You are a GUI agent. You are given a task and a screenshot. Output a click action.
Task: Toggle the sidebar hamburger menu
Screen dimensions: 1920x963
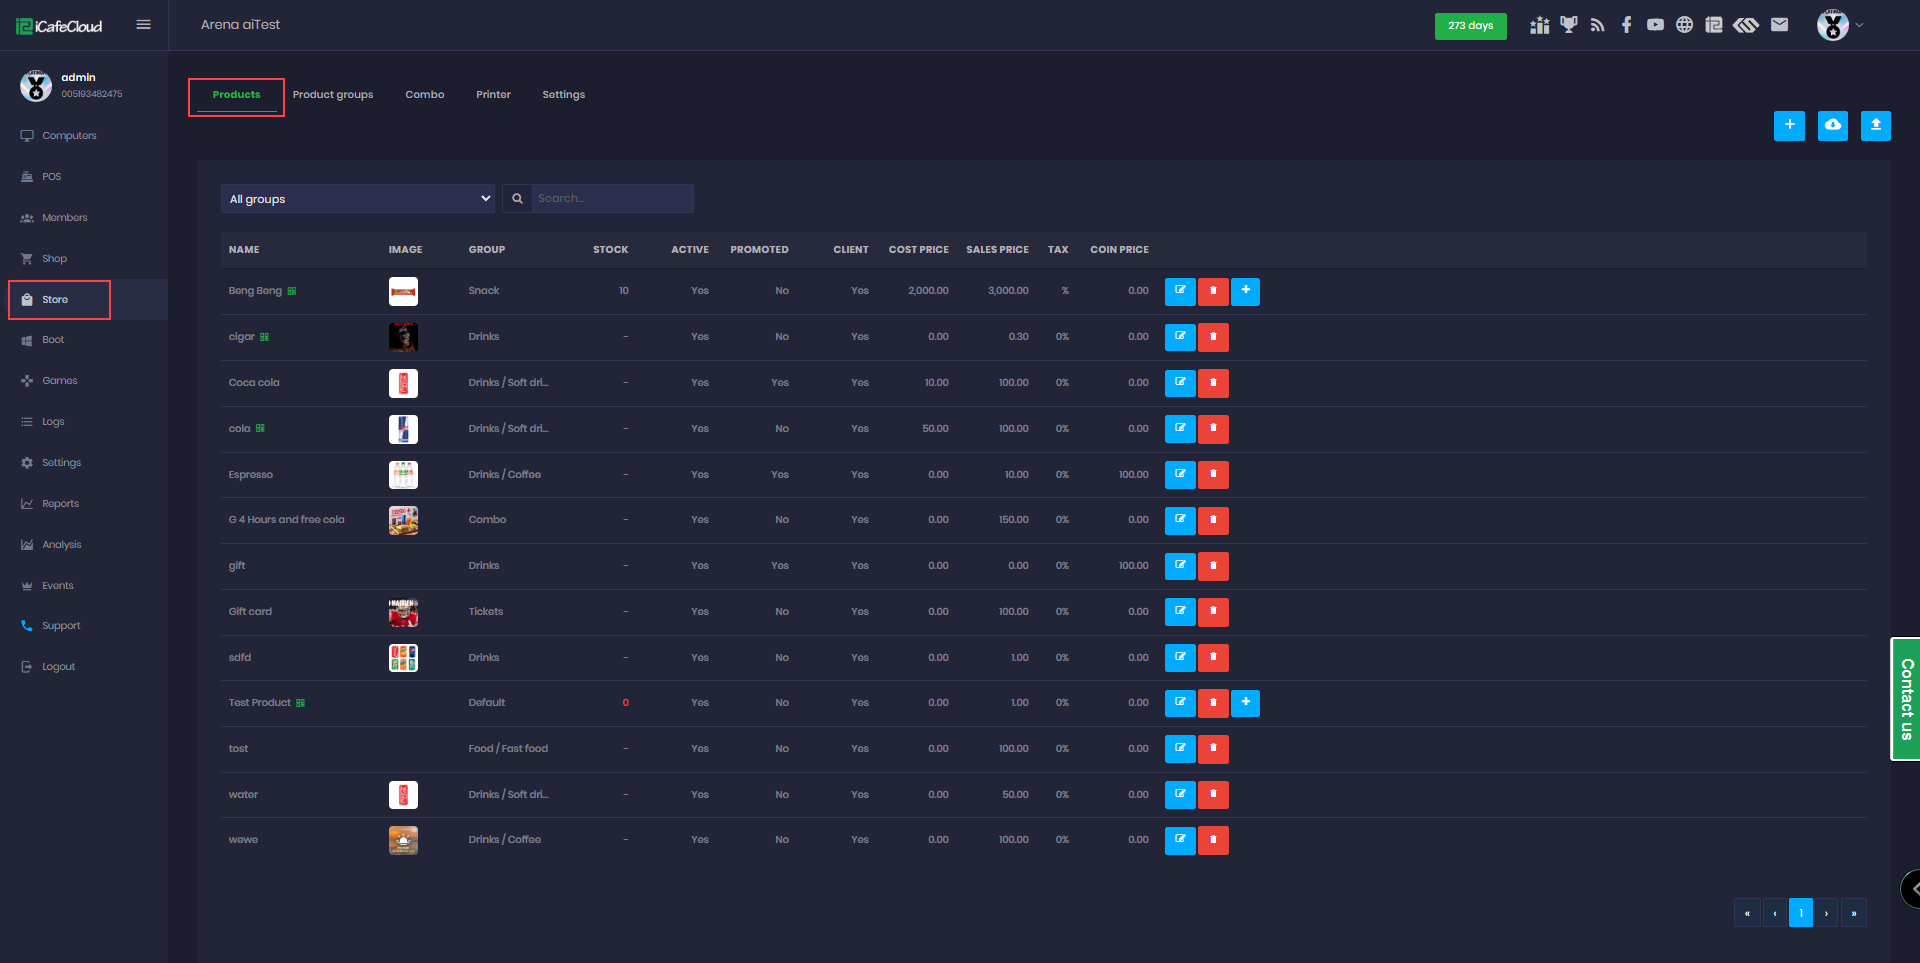pos(144,25)
